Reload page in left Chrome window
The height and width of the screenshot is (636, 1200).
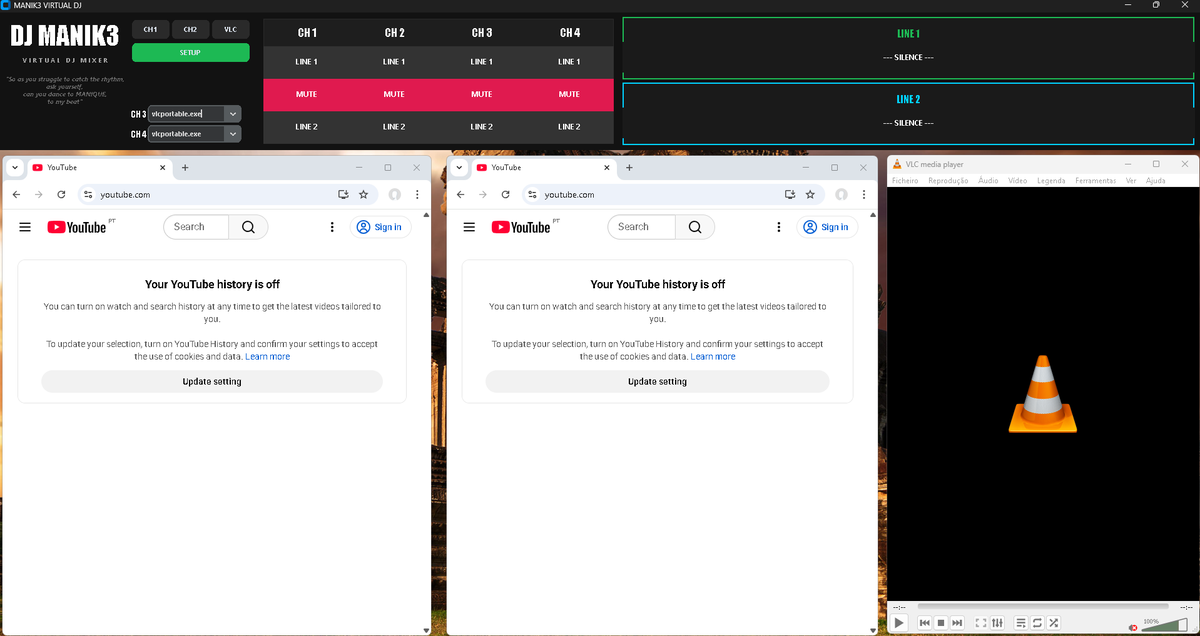click(61, 195)
